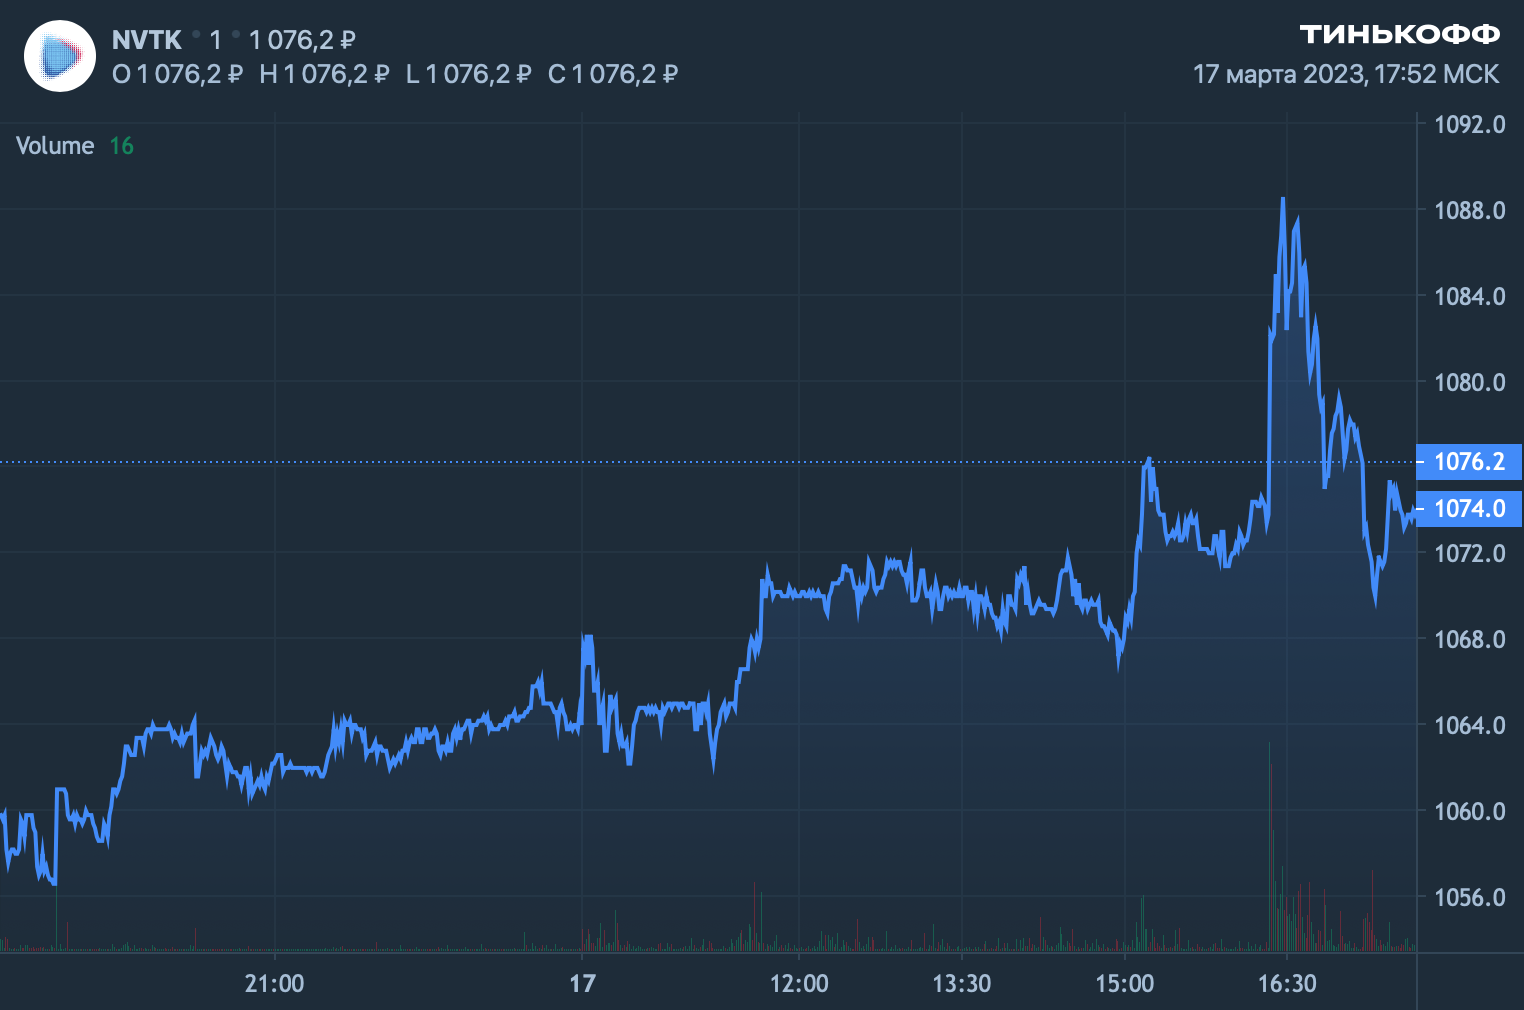Screen dimensions: 1524x1010
Task: Click the Volume indicator label
Action: (55, 146)
